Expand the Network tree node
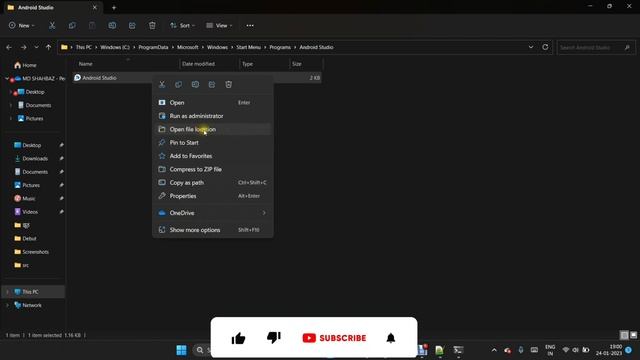 click(7, 305)
